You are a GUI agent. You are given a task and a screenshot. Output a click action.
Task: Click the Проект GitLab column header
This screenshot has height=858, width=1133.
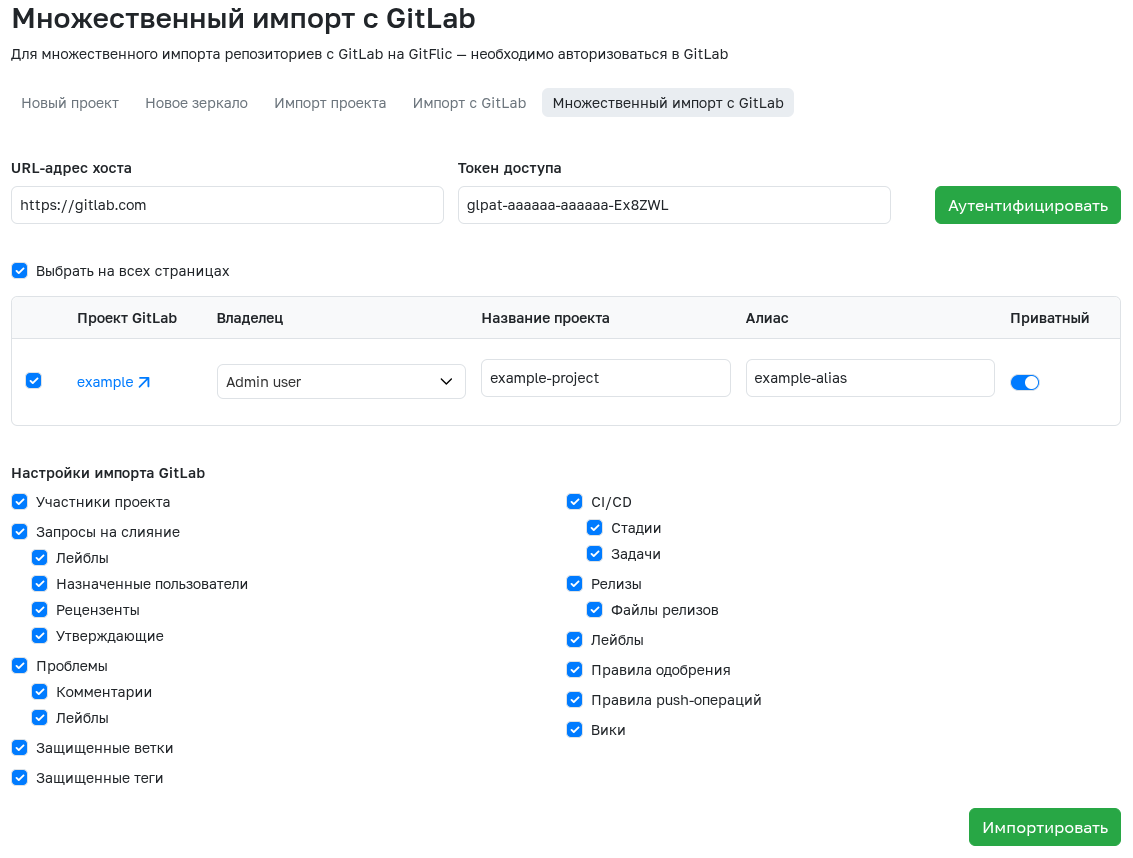(x=127, y=318)
